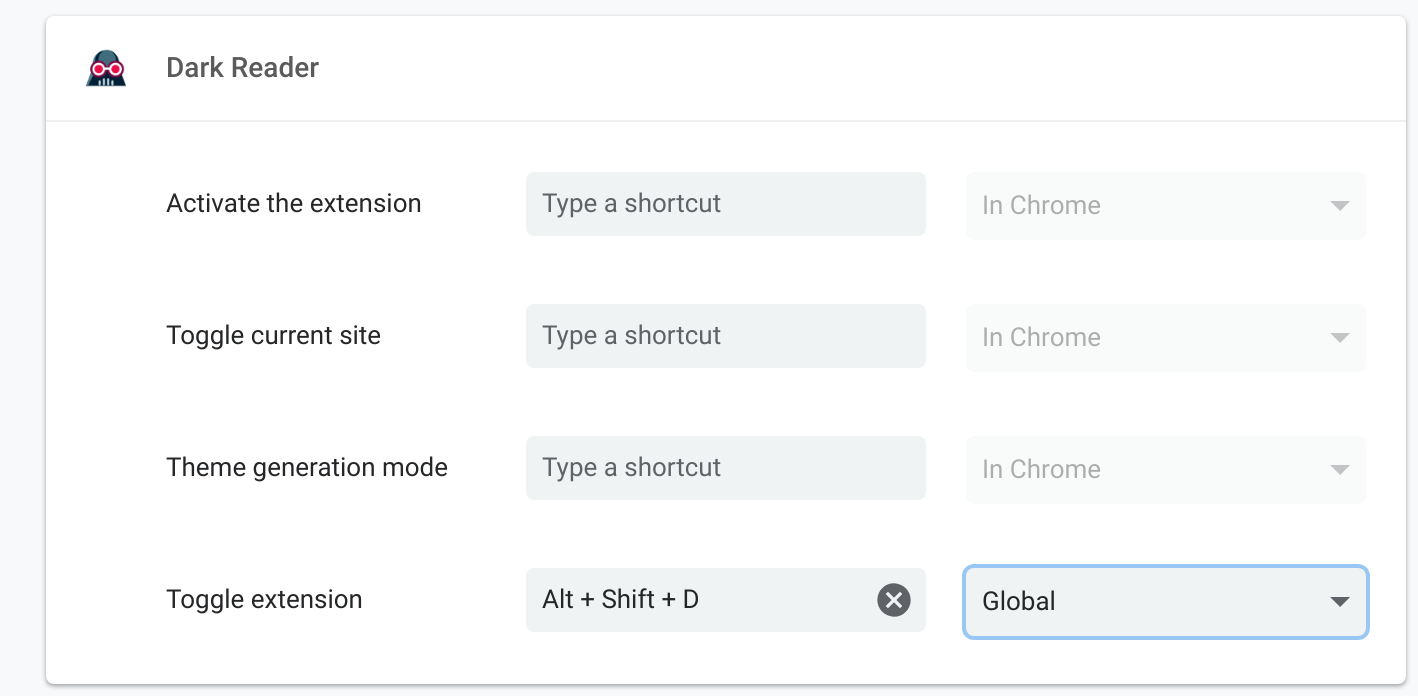1418x696 pixels.
Task: Click the X icon in the shortcut field
Action: (893, 600)
